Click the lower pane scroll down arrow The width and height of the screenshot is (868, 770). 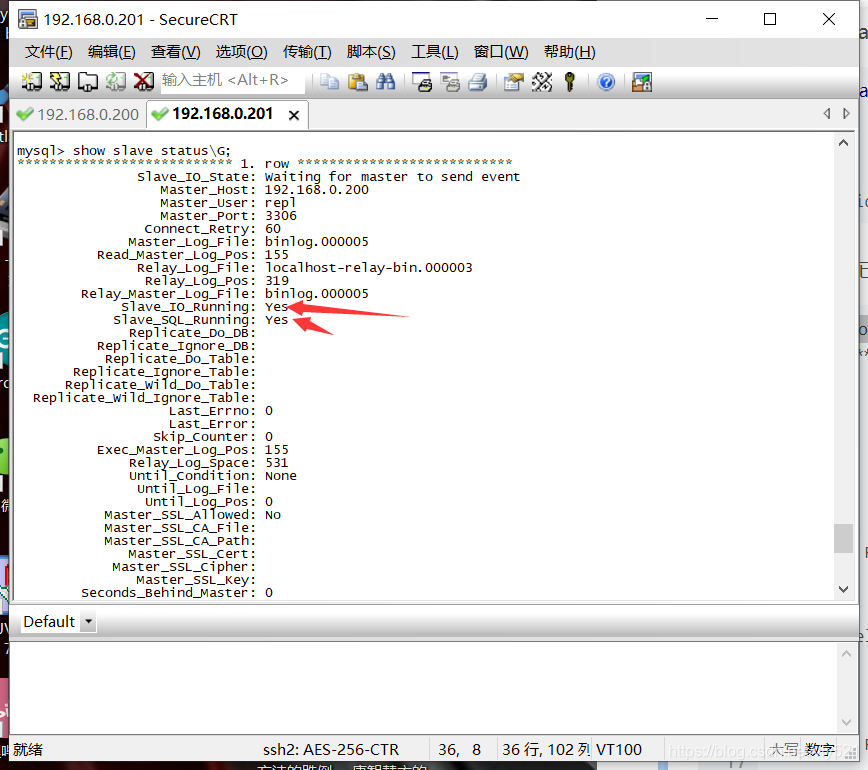pos(846,722)
